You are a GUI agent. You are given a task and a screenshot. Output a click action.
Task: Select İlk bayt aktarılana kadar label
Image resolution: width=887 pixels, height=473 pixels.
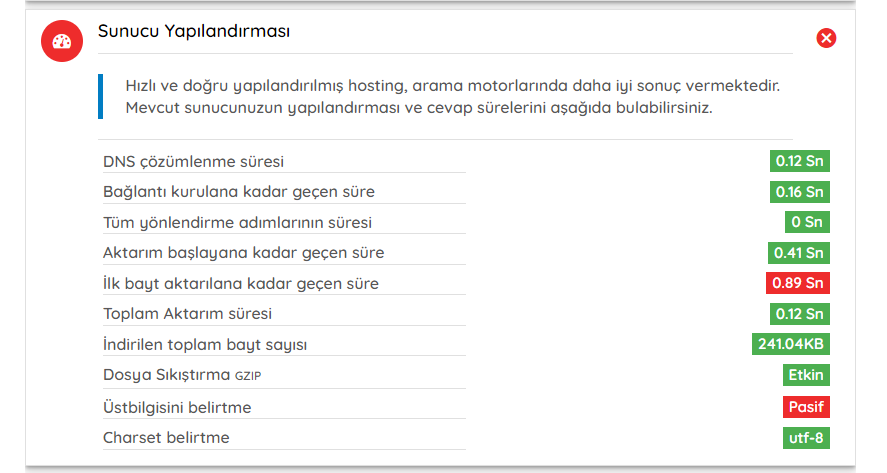[x=241, y=283]
